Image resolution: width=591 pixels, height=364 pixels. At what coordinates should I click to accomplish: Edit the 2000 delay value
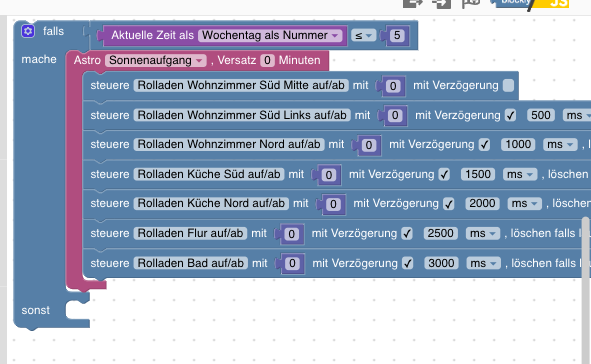[x=482, y=203]
